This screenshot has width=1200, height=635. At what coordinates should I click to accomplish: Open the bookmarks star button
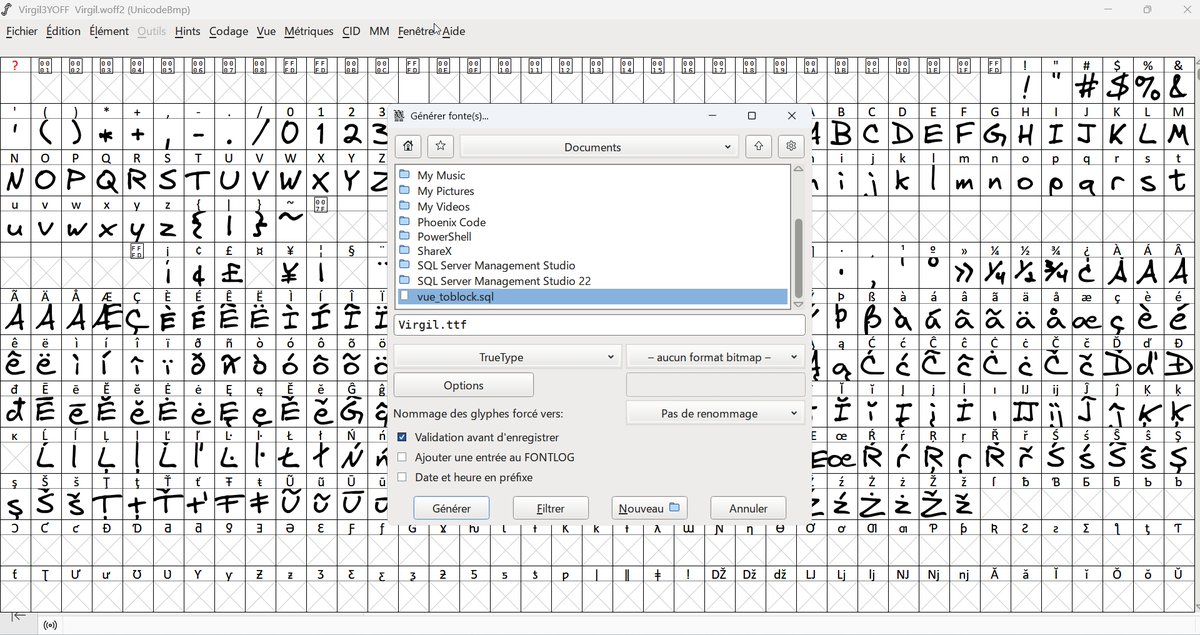[440, 147]
